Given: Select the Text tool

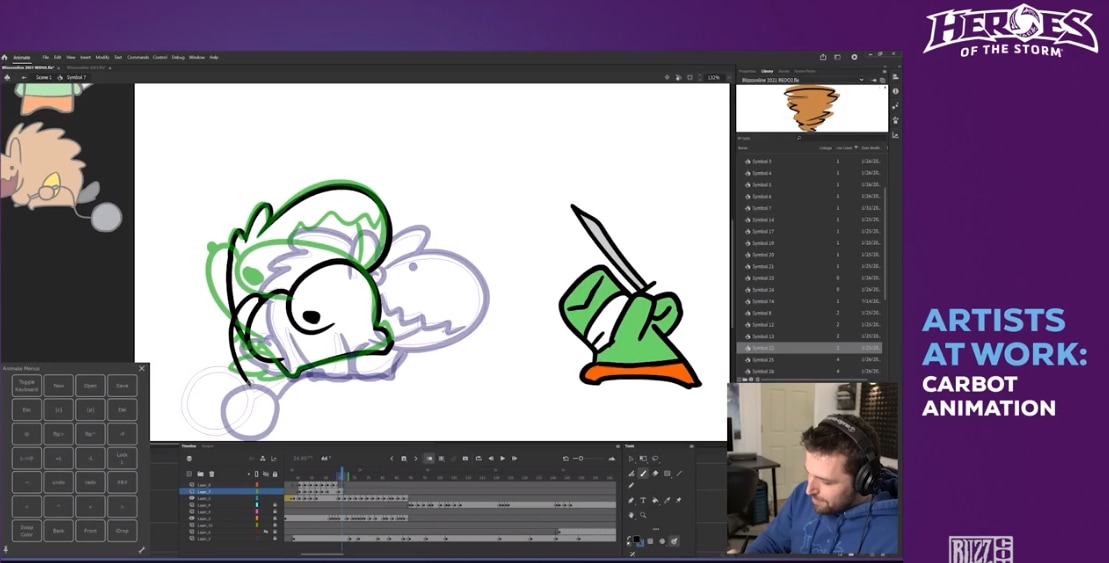Looking at the screenshot, I should [643, 500].
